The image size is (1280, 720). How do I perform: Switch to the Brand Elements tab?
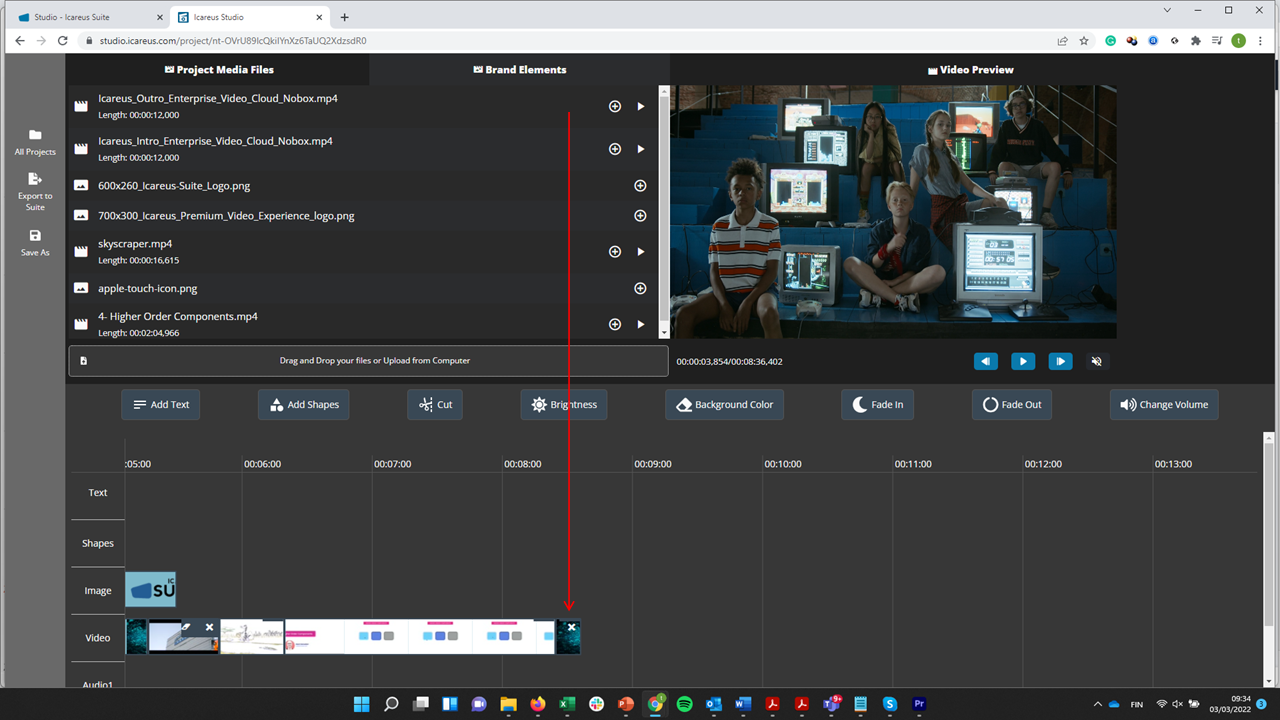coord(519,70)
